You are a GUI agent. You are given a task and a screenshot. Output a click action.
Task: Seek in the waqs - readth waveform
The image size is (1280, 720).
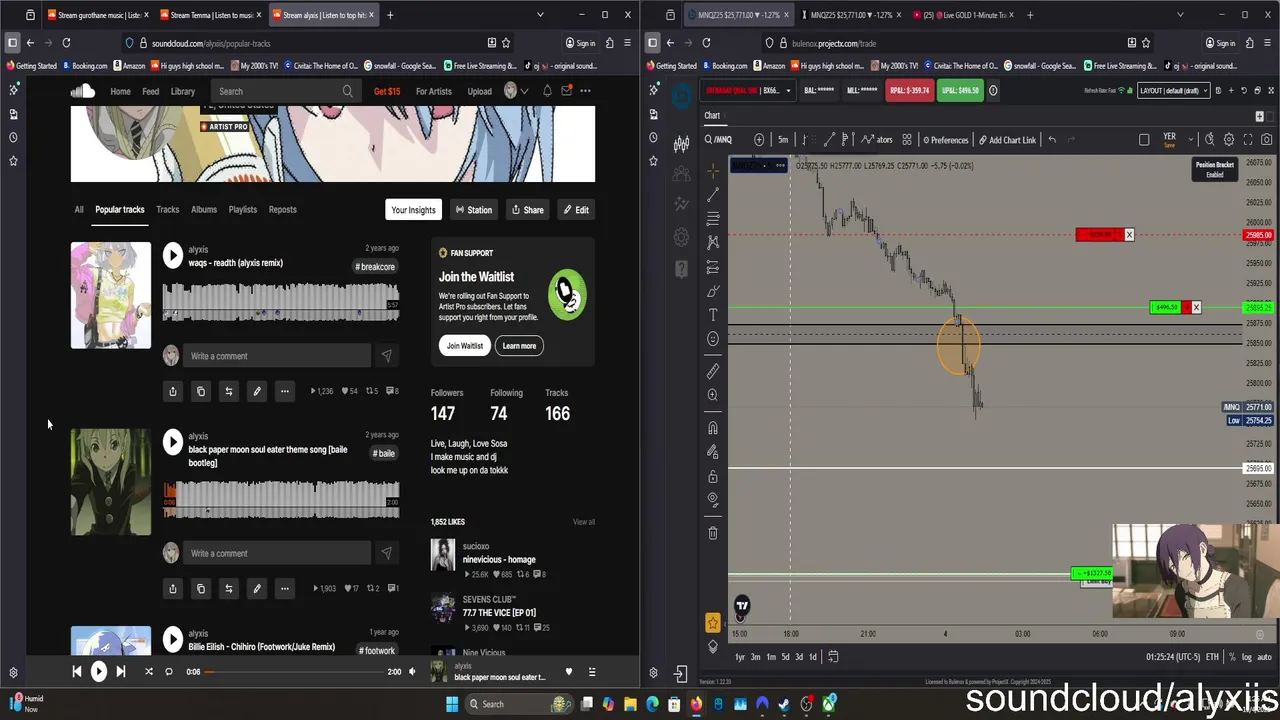[x=281, y=303]
